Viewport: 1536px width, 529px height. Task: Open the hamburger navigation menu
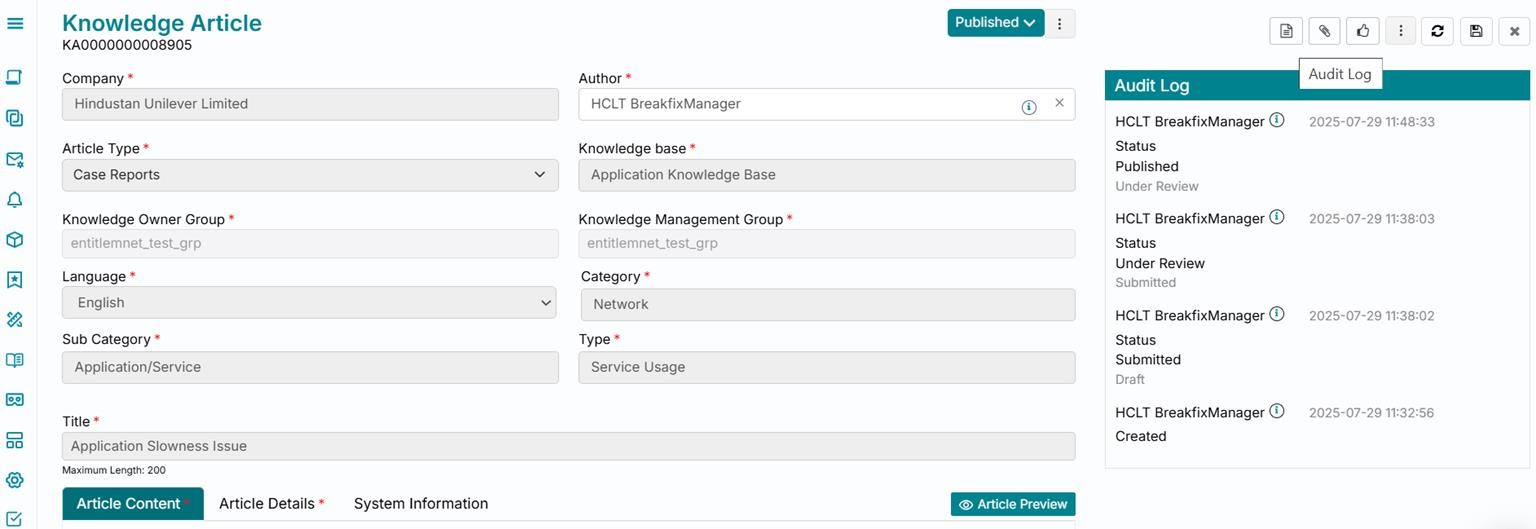[15, 22]
